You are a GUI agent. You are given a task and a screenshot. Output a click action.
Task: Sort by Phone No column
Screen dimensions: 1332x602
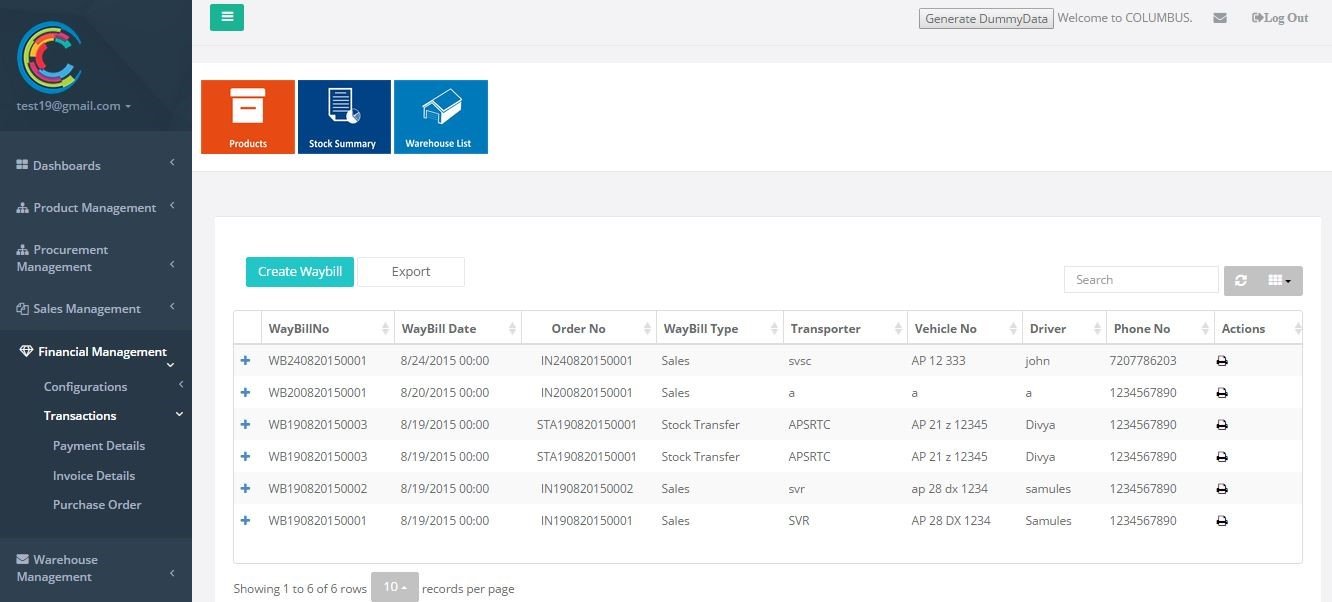[1159, 328]
